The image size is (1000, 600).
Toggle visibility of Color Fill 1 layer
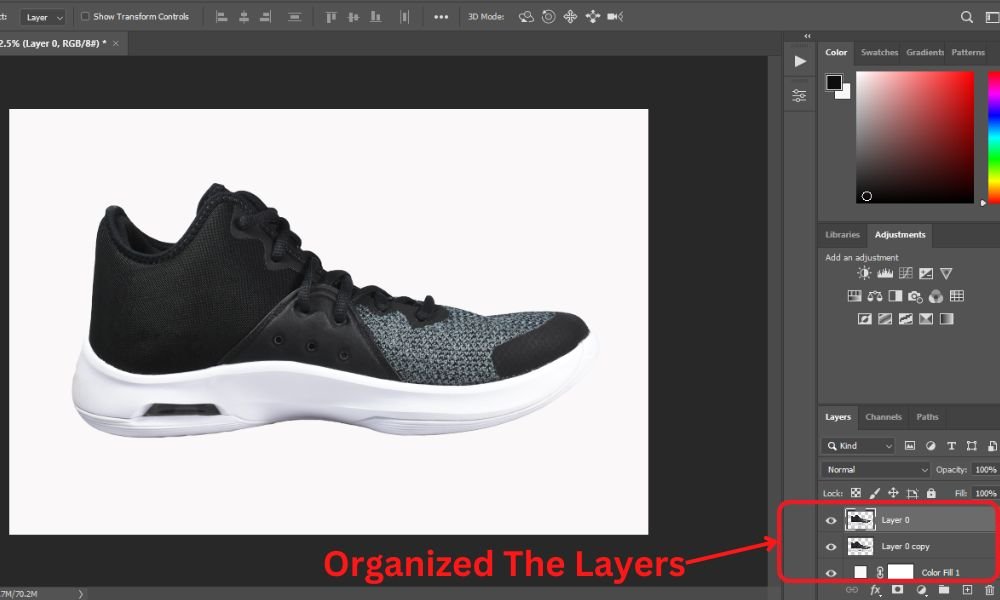coord(831,573)
